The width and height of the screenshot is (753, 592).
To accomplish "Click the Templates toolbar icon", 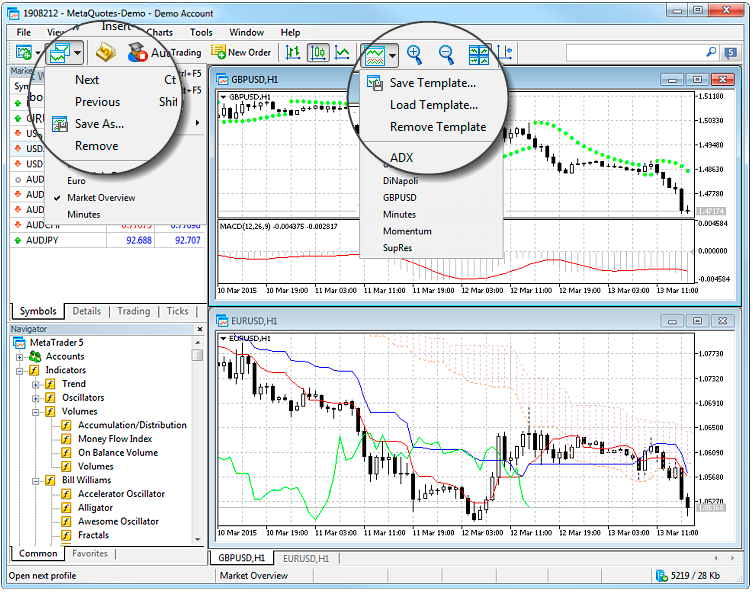I will pyautogui.click(x=375, y=55).
